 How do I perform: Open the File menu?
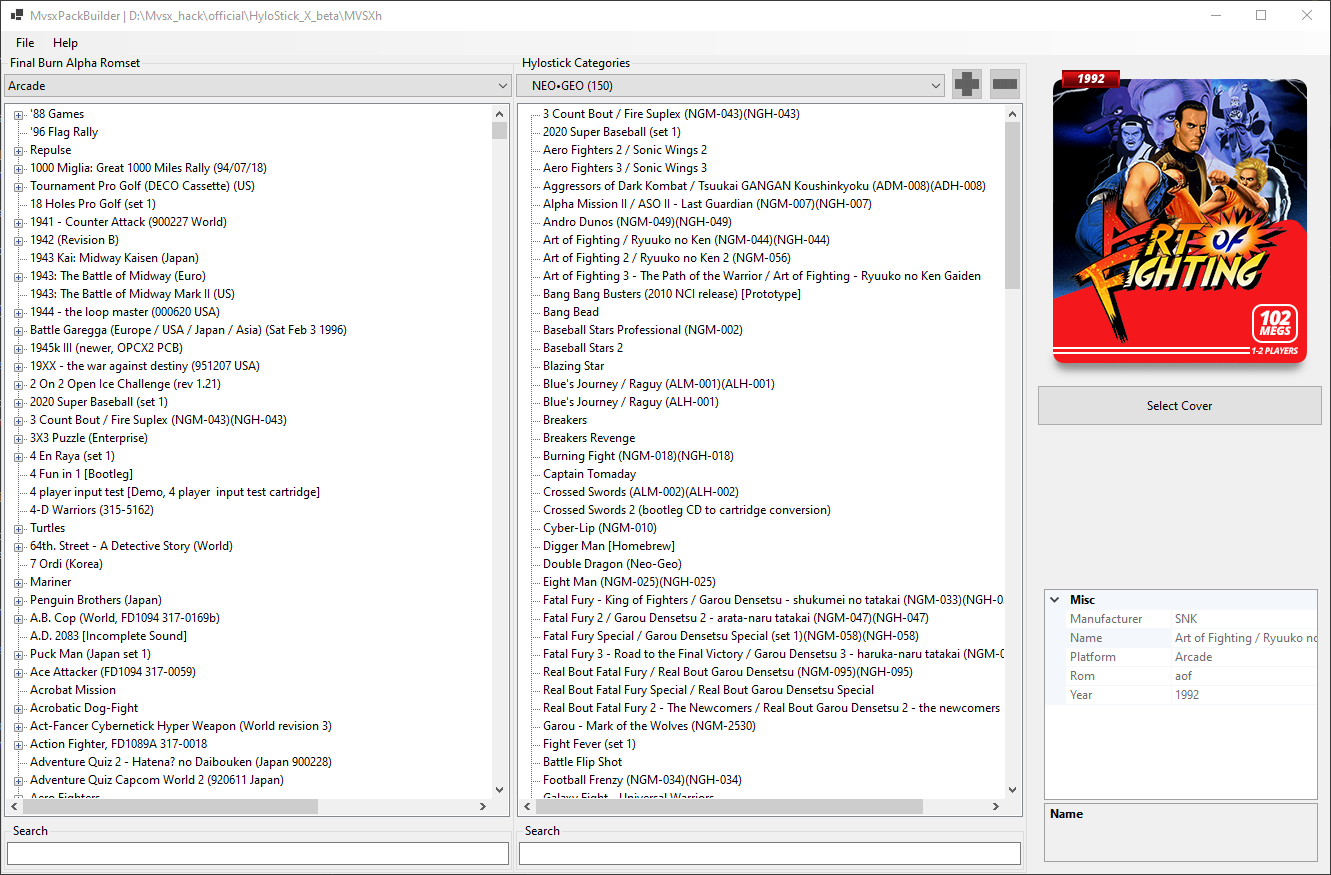(25, 43)
